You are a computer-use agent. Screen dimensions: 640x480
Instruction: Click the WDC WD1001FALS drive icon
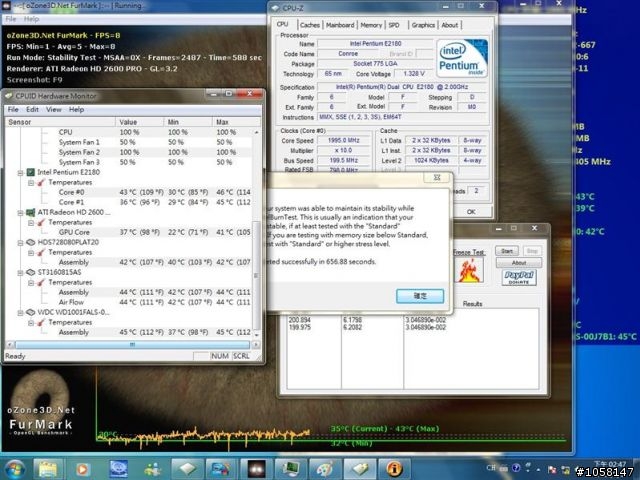pos(31,312)
